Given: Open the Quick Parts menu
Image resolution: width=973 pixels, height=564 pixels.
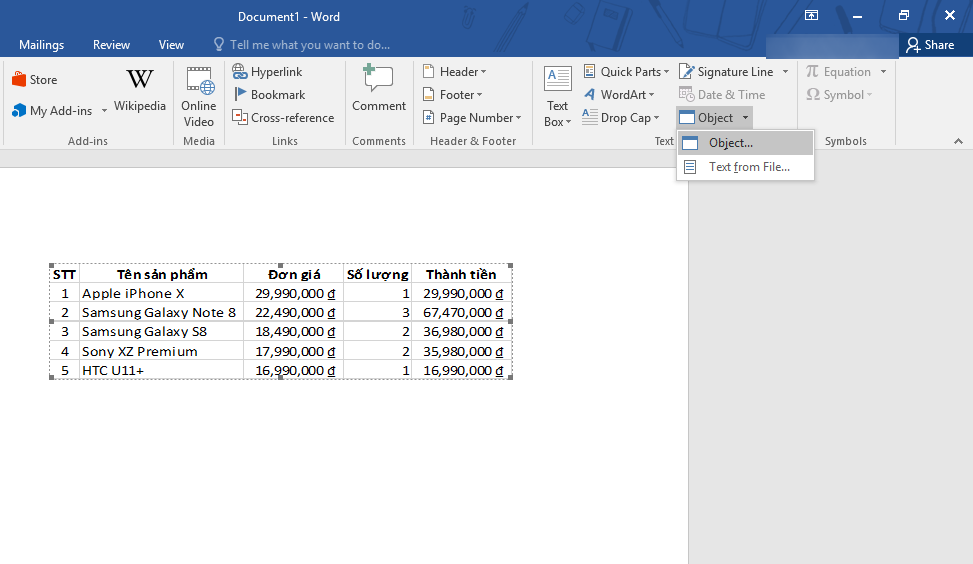Looking at the screenshot, I should point(626,72).
